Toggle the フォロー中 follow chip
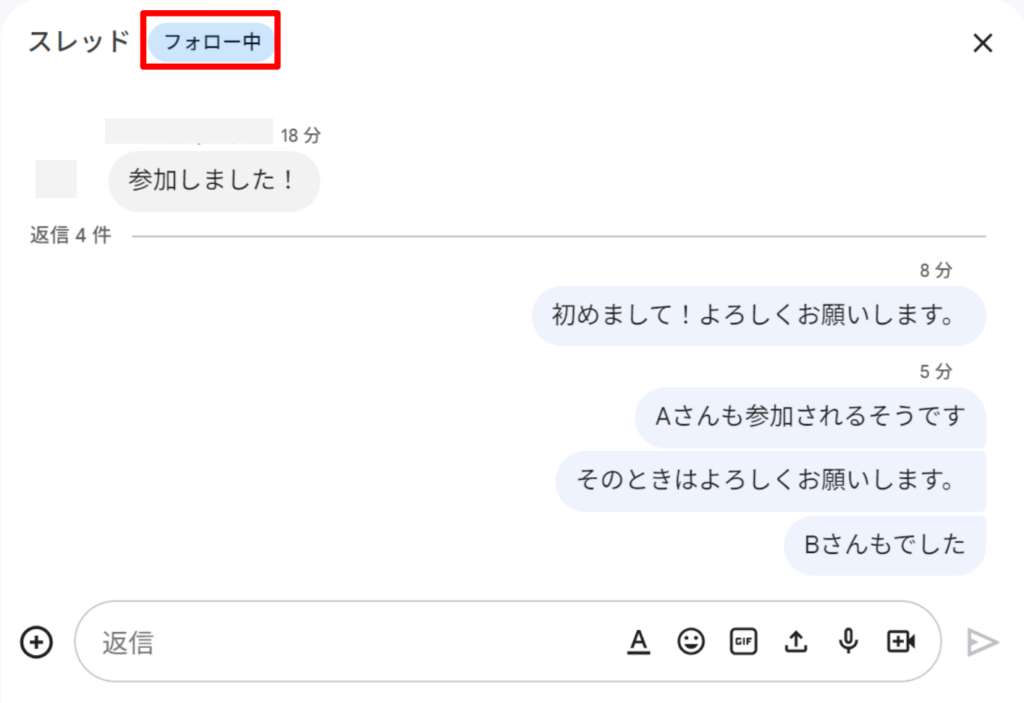The height and width of the screenshot is (703, 1024). click(211, 43)
